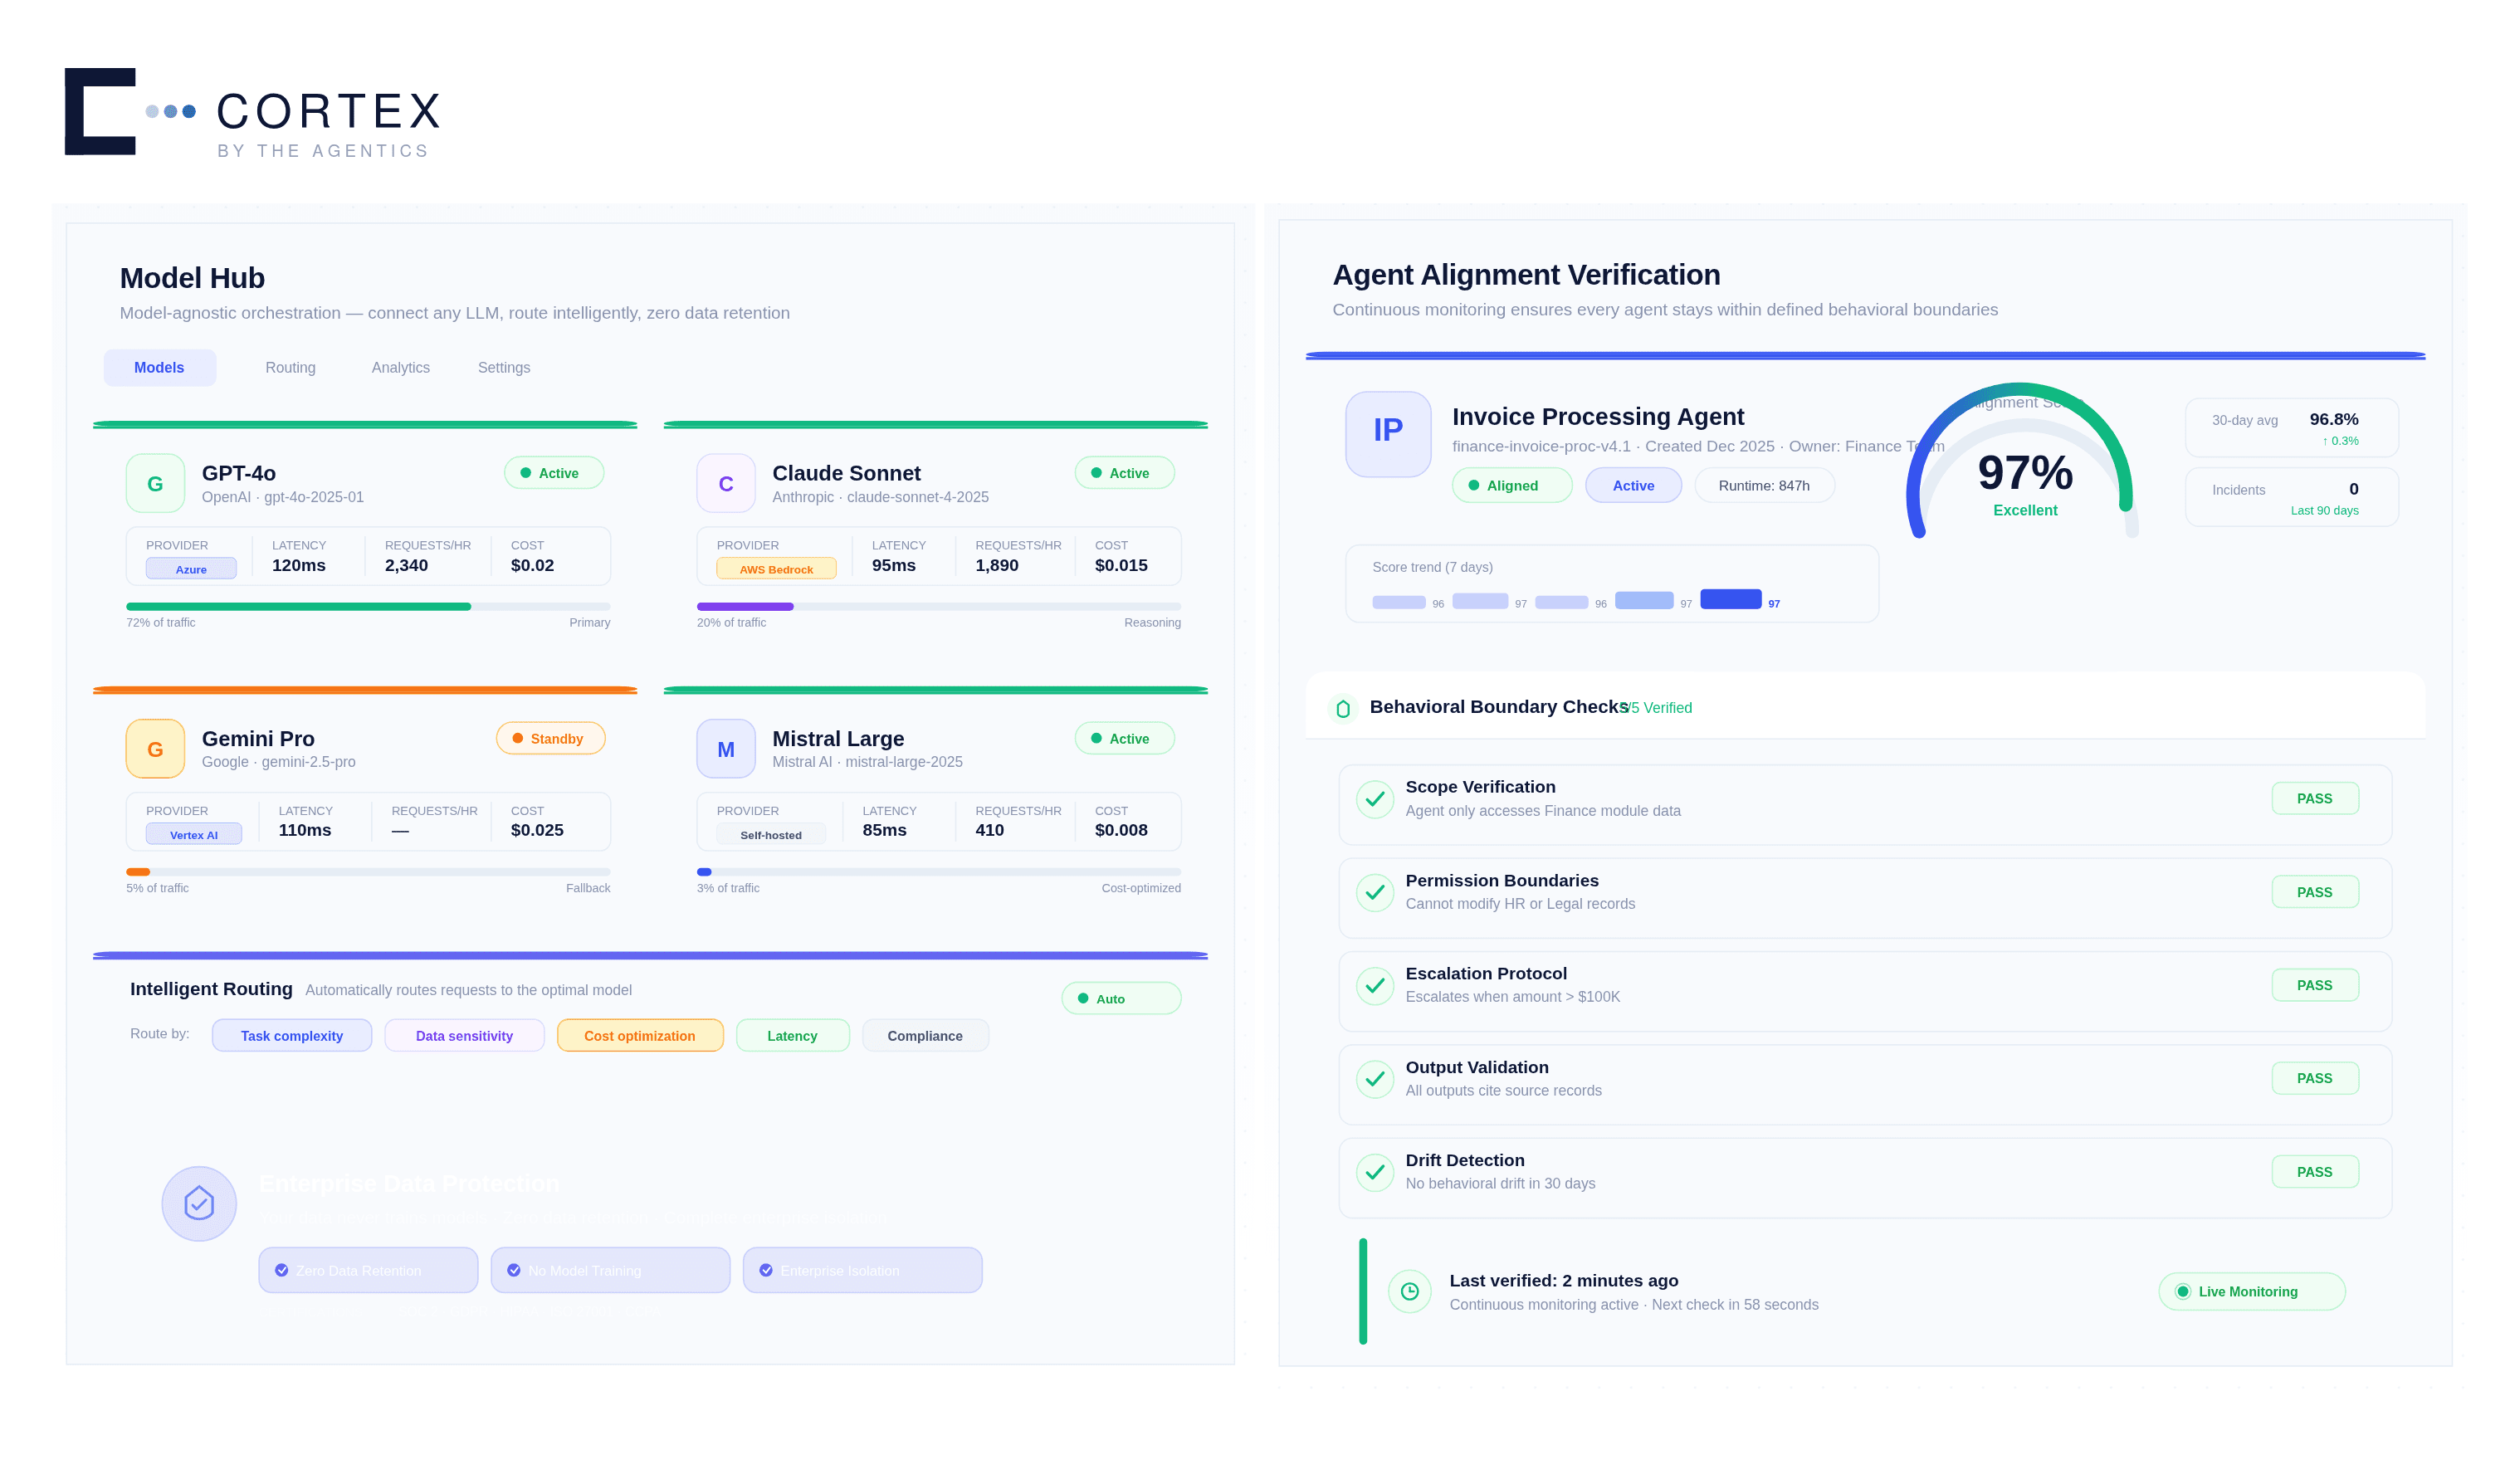Click the Scope Verification checkmark icon
This screenshot has width=2510, height=1484.
pyautogui.click(x=1375, y=799)
